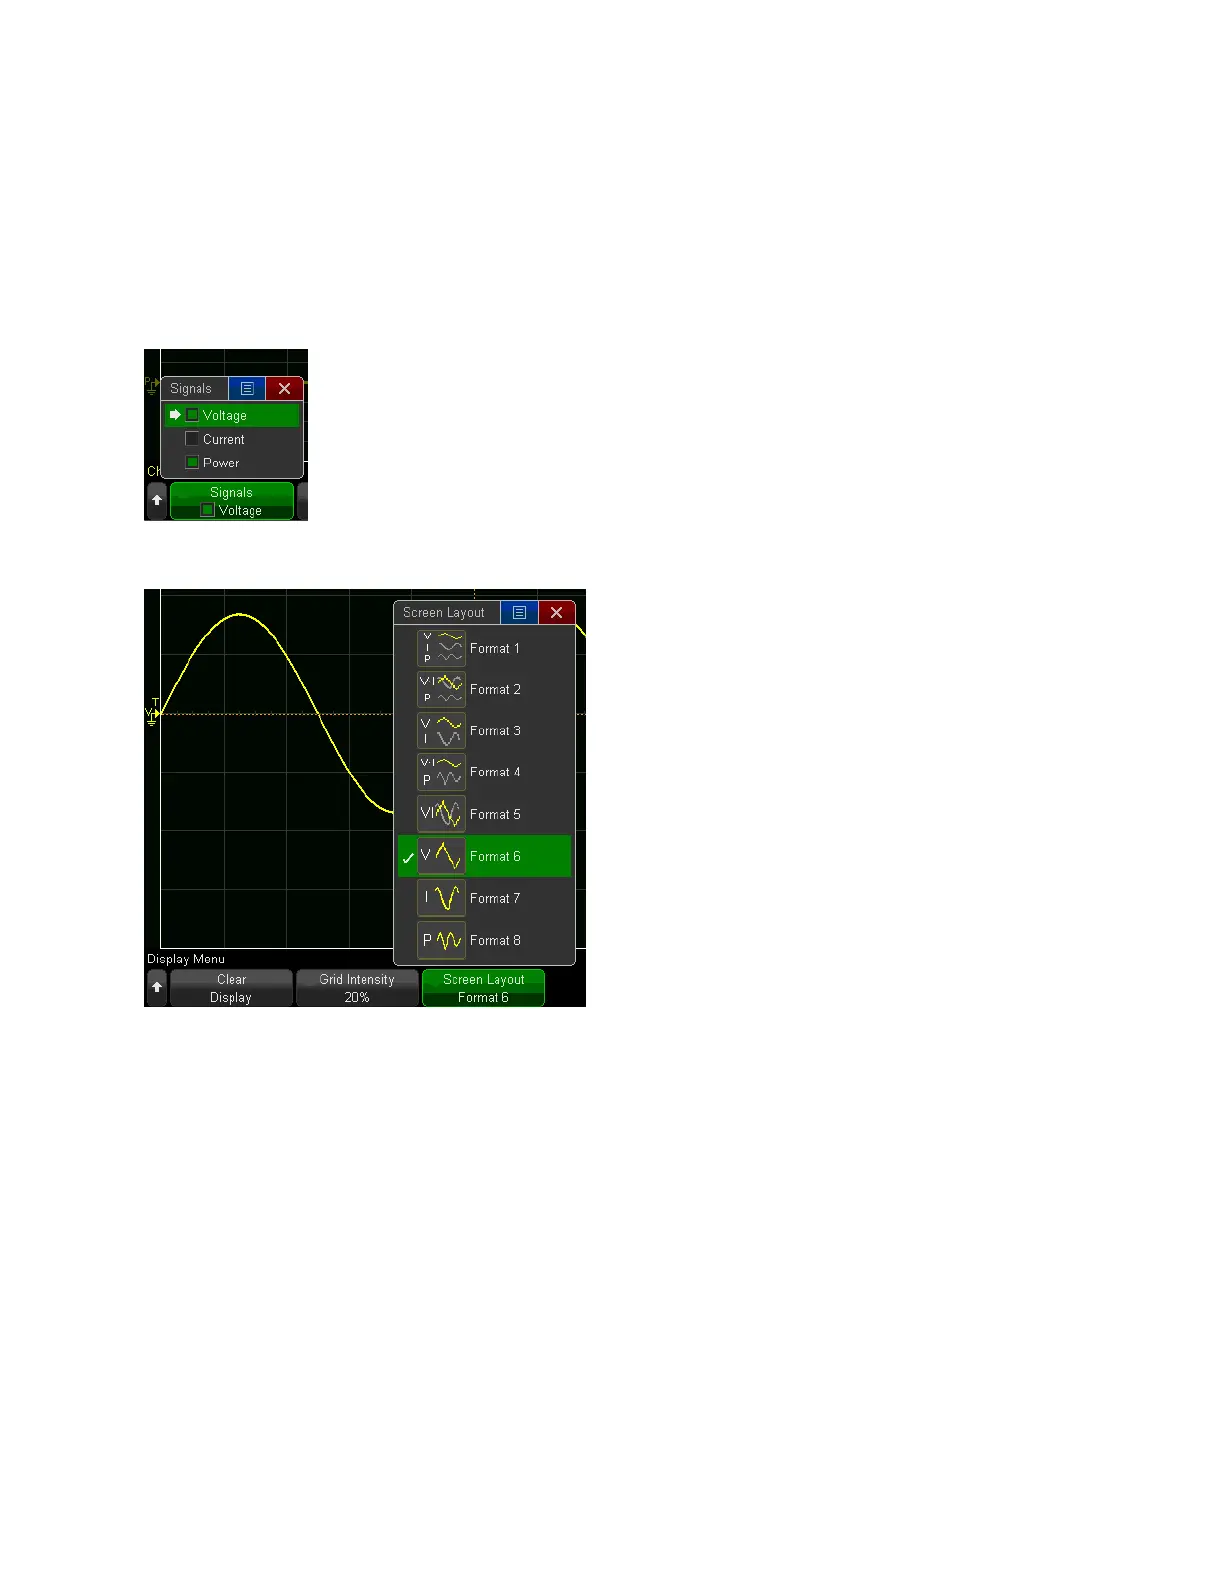Viewport: 1224px width, 1584px height.
Task: Close the Signals popup
Action: click(x=285, y=389)
